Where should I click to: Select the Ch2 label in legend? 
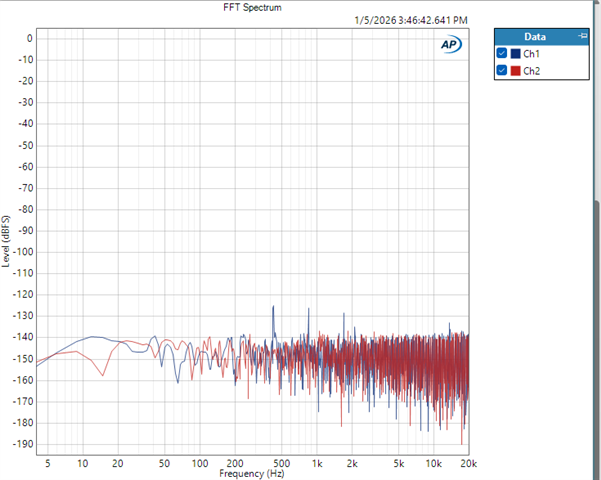pos(532,71)
